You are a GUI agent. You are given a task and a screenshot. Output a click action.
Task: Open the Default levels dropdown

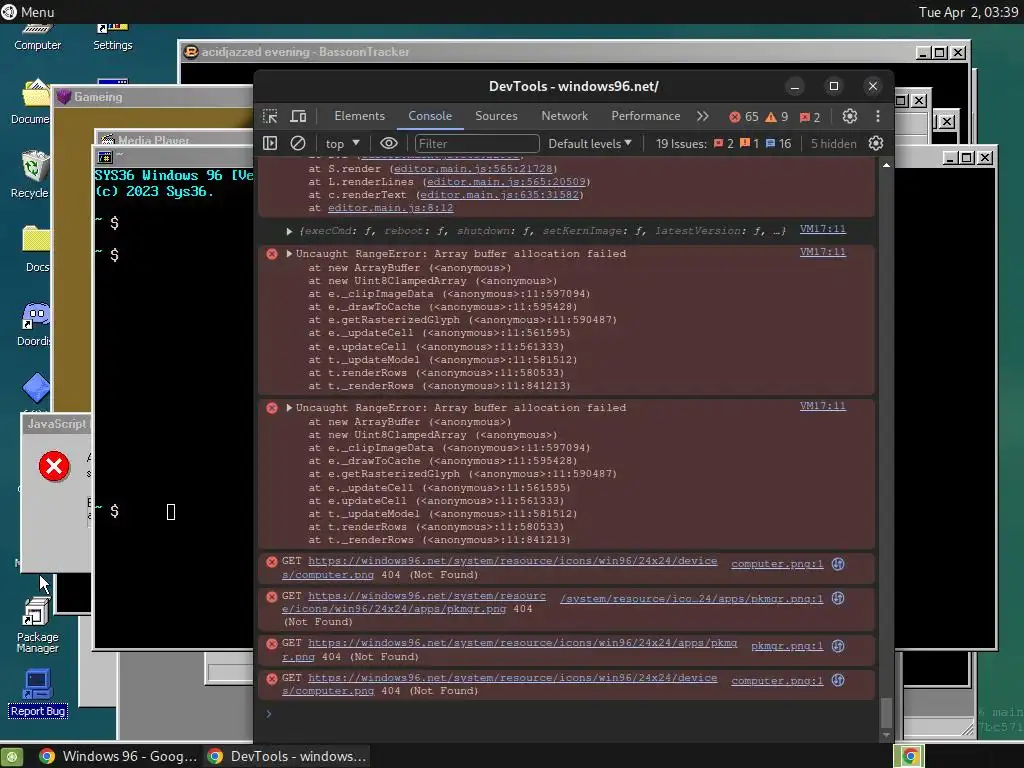(590, 144)
